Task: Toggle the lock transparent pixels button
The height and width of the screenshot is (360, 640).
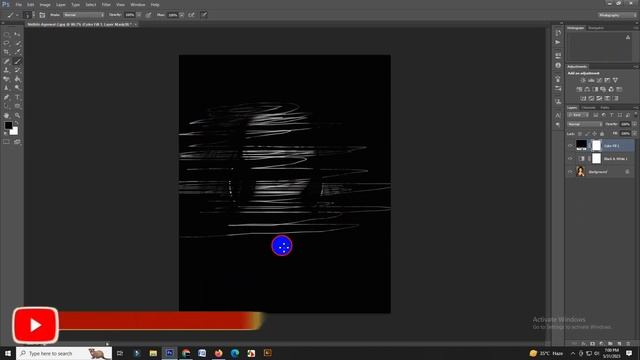Action: 580,133
